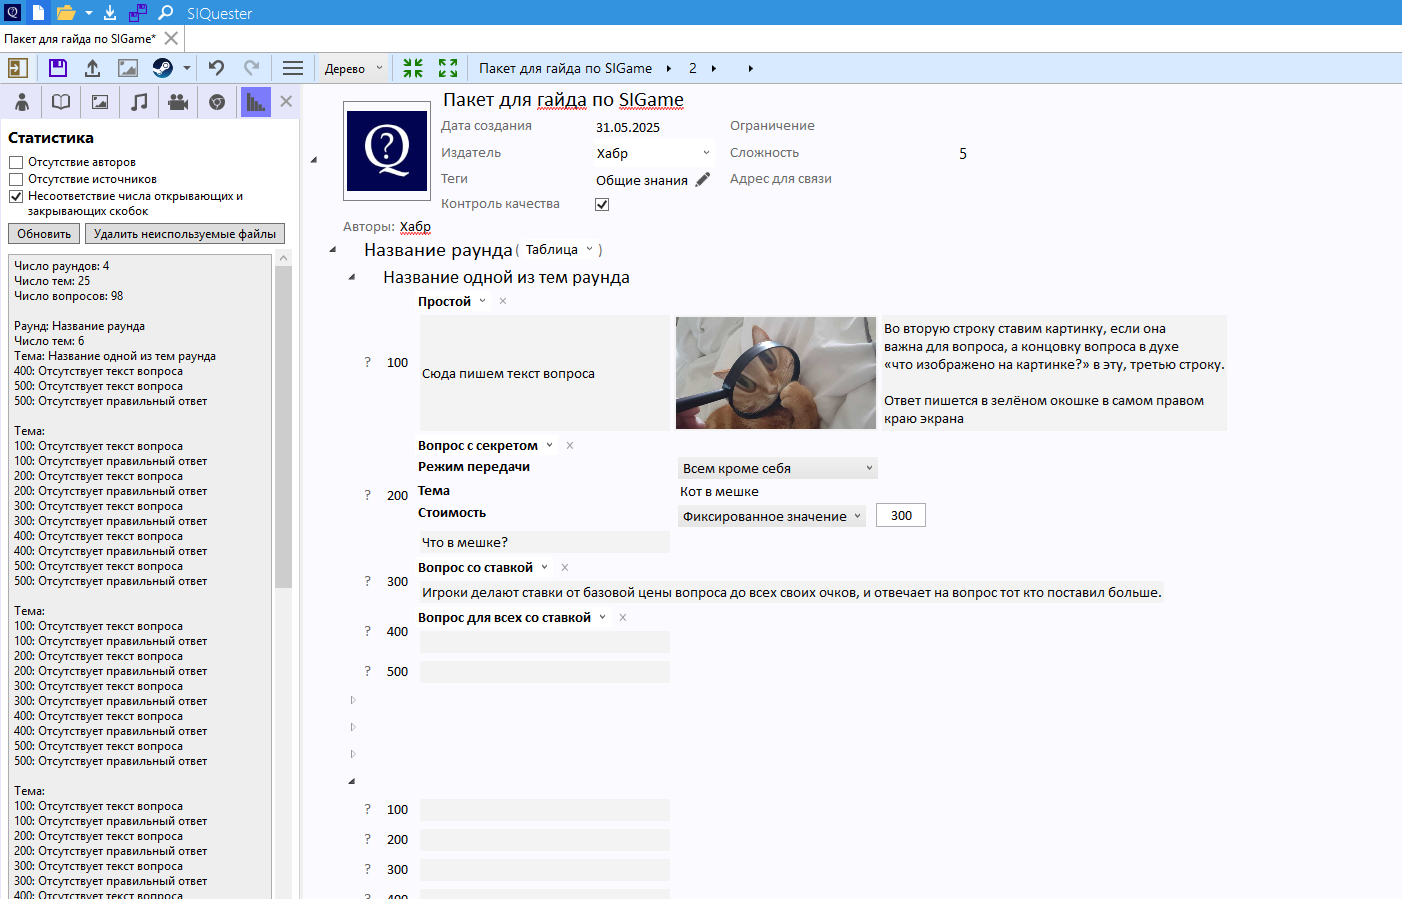Screen dimensions: 1402x899
Task: Select the 'Пакет для гайда по SIGame*' tab
Action: (80, 39)
